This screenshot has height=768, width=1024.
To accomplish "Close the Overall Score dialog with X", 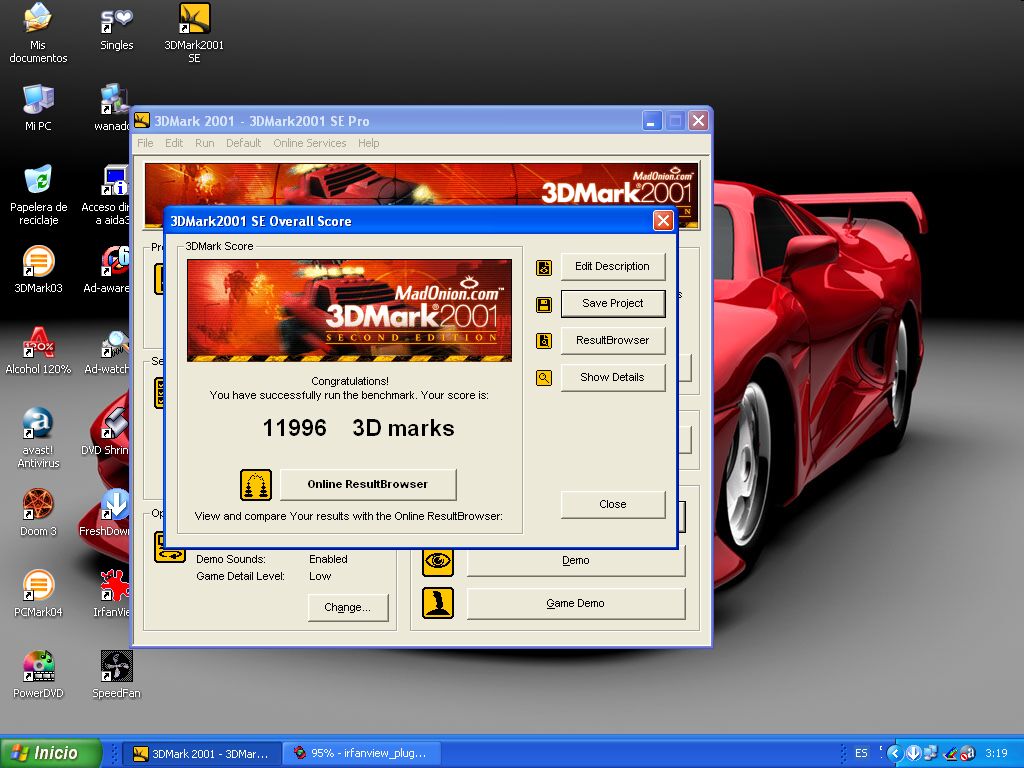I will 662,221.
